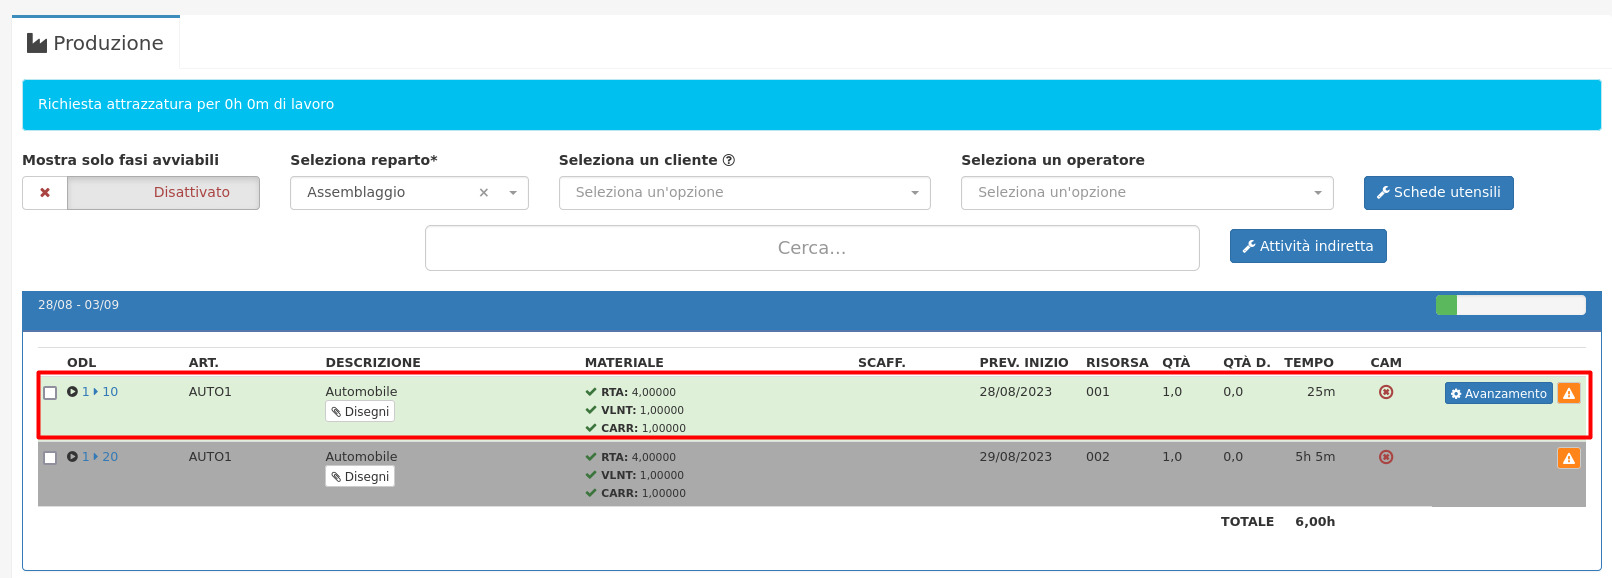Check the checkbox for ODL 1‣20 row

[50, 458]
